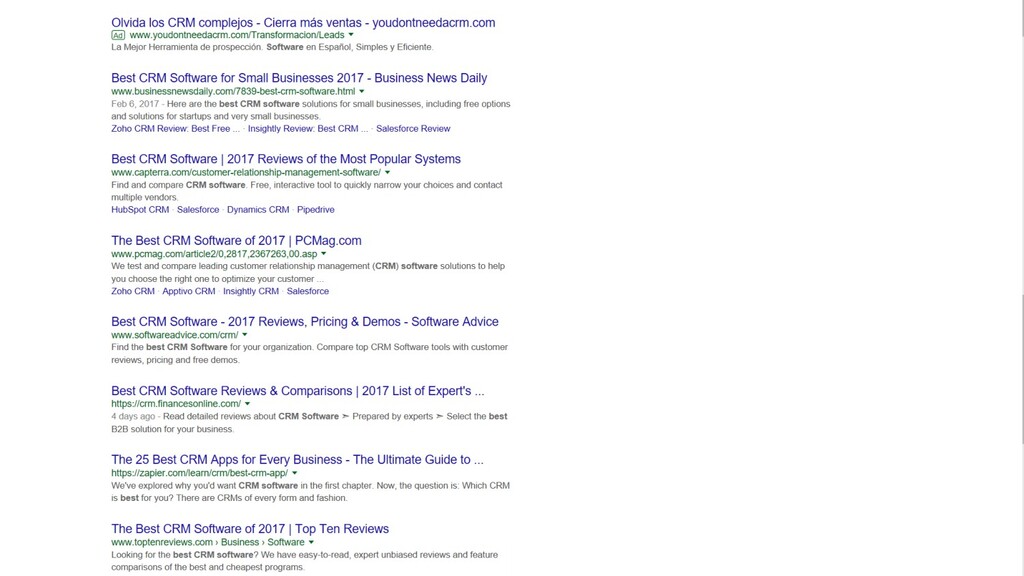This screenshot has height=576, width=1024.
Task: Open the Insightly CRM sitelink
Action: 251,292
